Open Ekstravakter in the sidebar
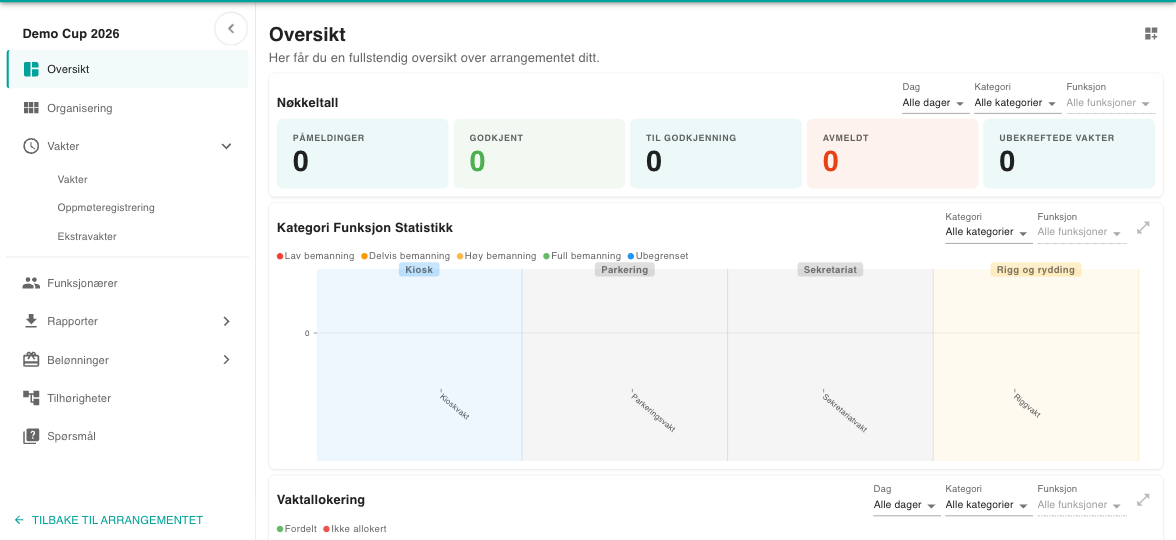 coord(87,236)
